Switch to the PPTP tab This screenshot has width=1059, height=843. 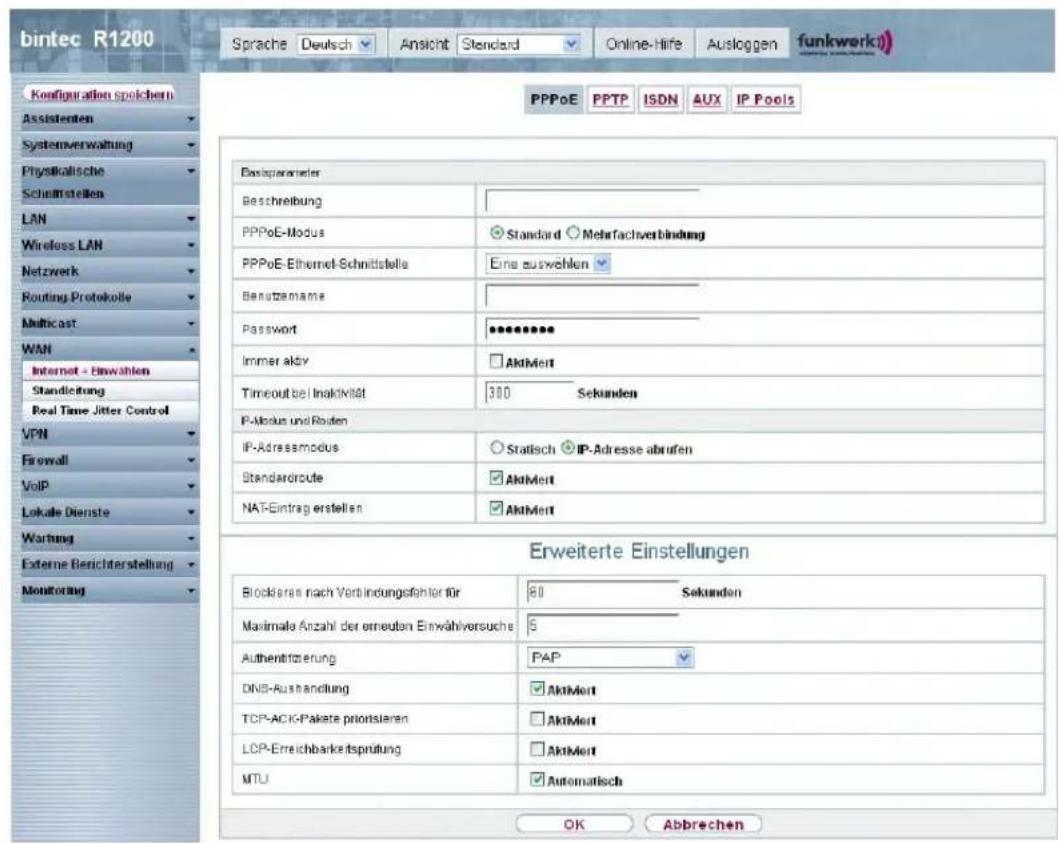click(x=611, y=100)
